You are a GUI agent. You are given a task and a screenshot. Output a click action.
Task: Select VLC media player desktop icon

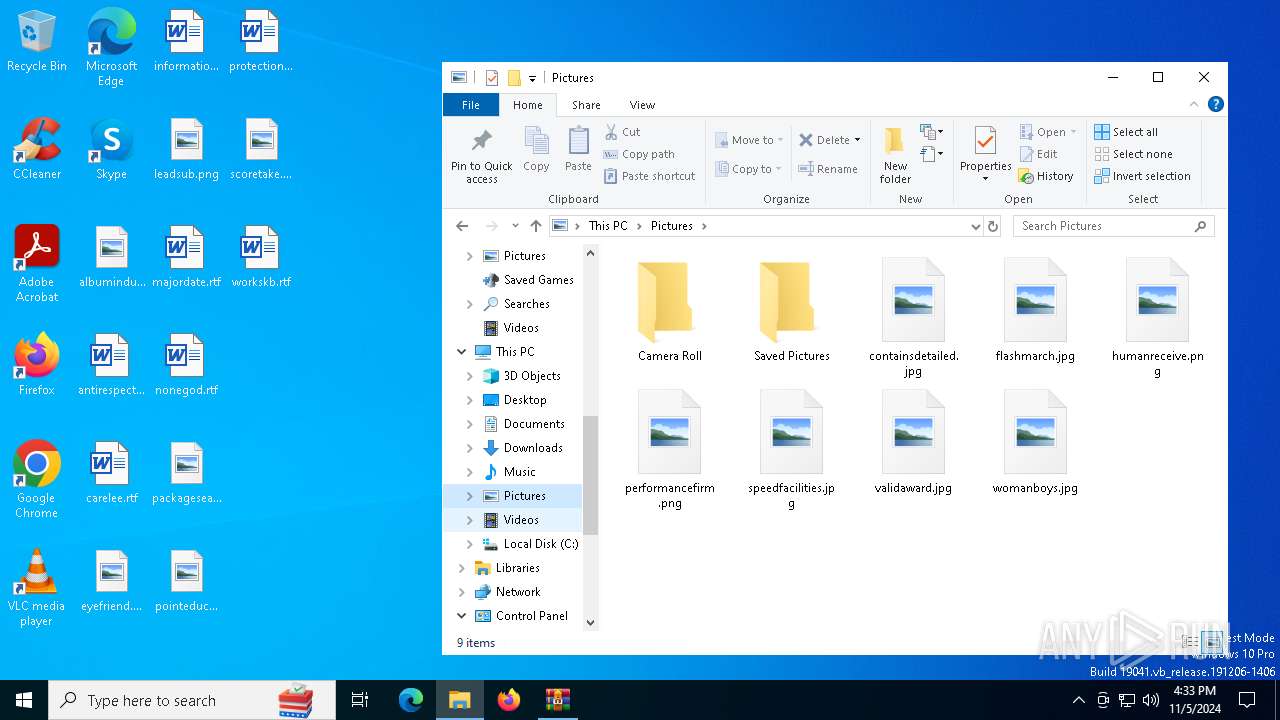point(36,588)
